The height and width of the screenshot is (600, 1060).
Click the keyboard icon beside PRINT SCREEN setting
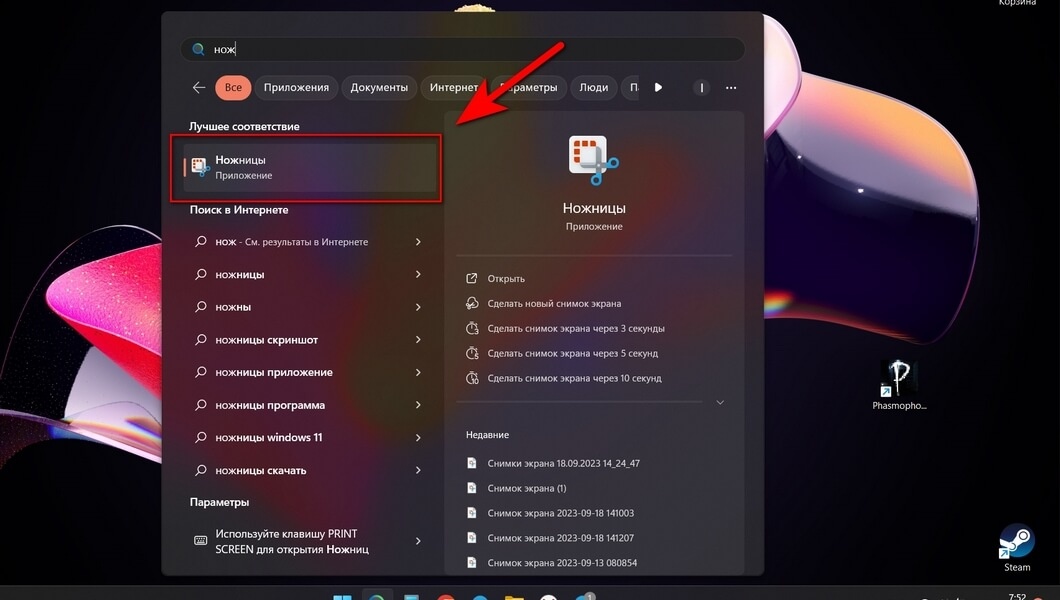201,541
